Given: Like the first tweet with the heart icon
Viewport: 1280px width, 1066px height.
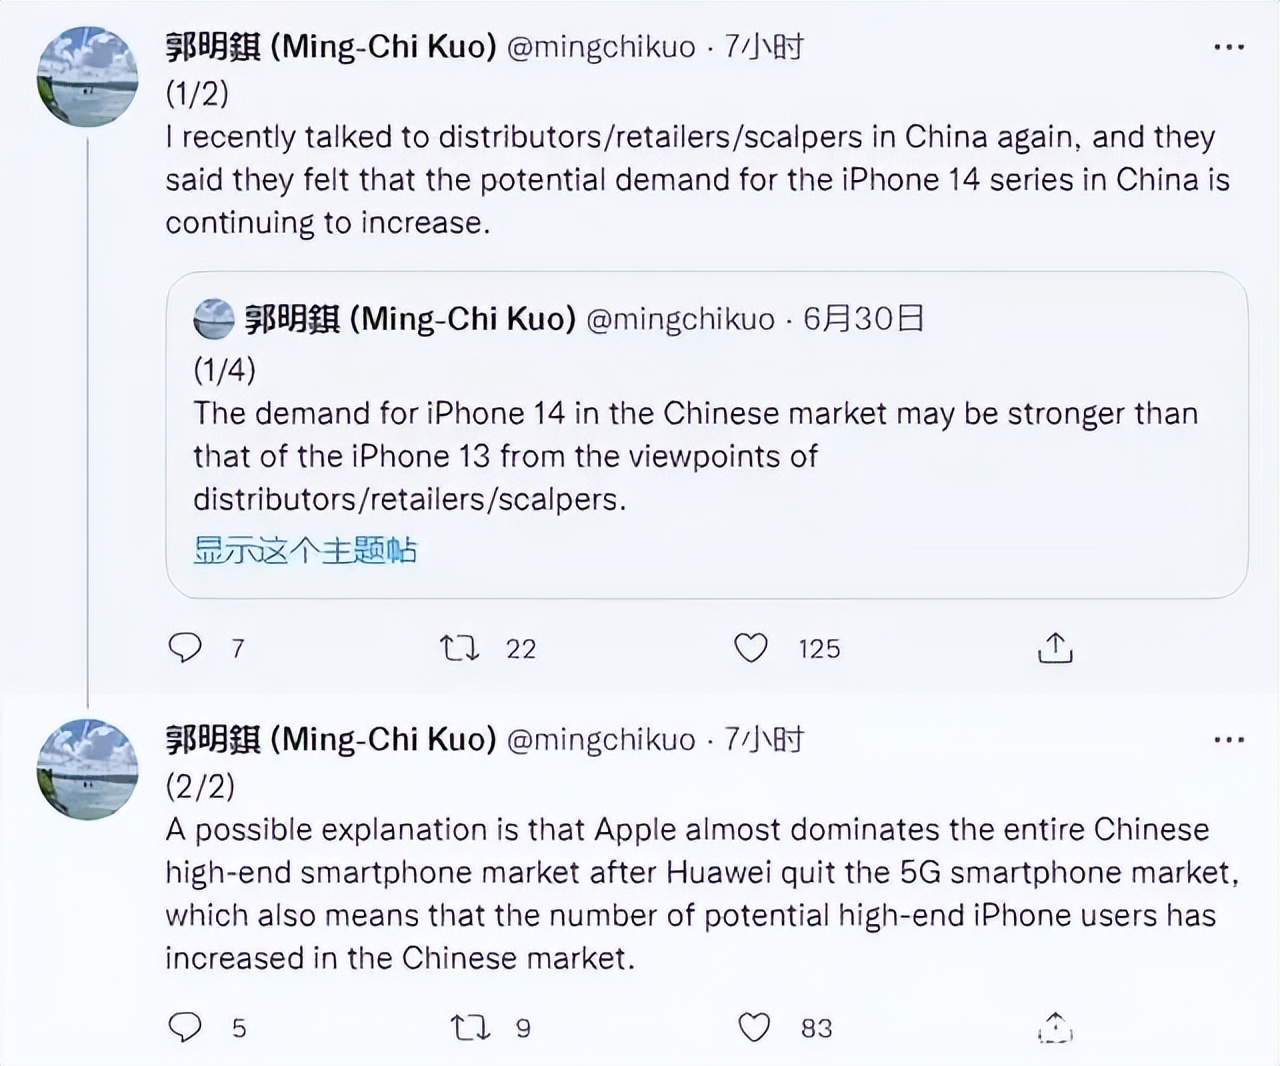Looking at the screenshot, I should 752,648.
